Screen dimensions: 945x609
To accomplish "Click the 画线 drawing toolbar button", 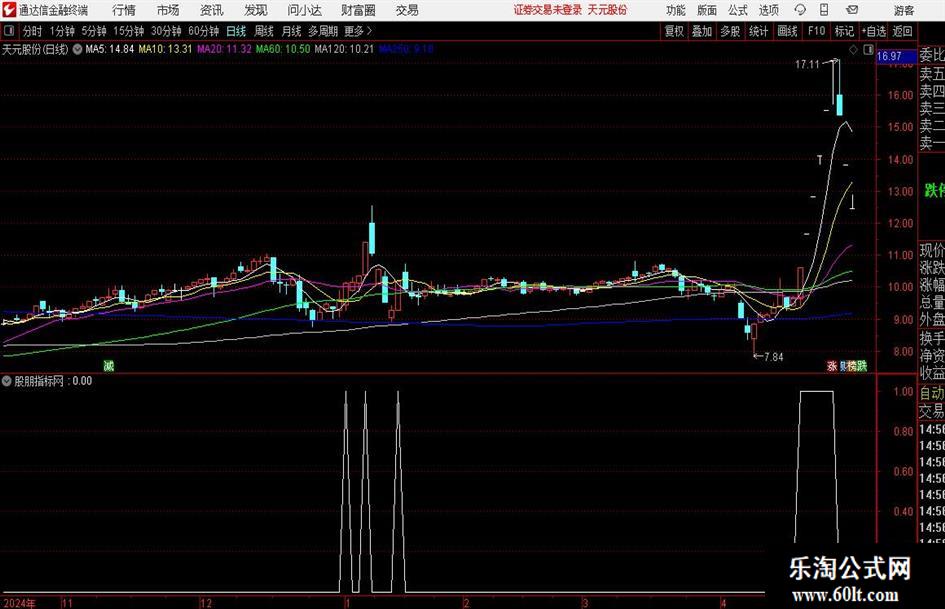I will tap(787, 31).
